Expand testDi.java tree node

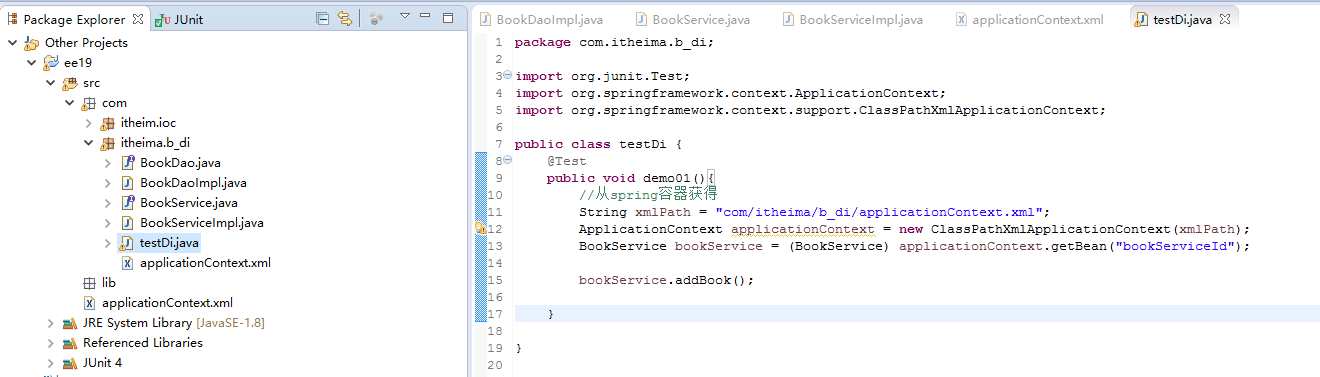[108, 243]
